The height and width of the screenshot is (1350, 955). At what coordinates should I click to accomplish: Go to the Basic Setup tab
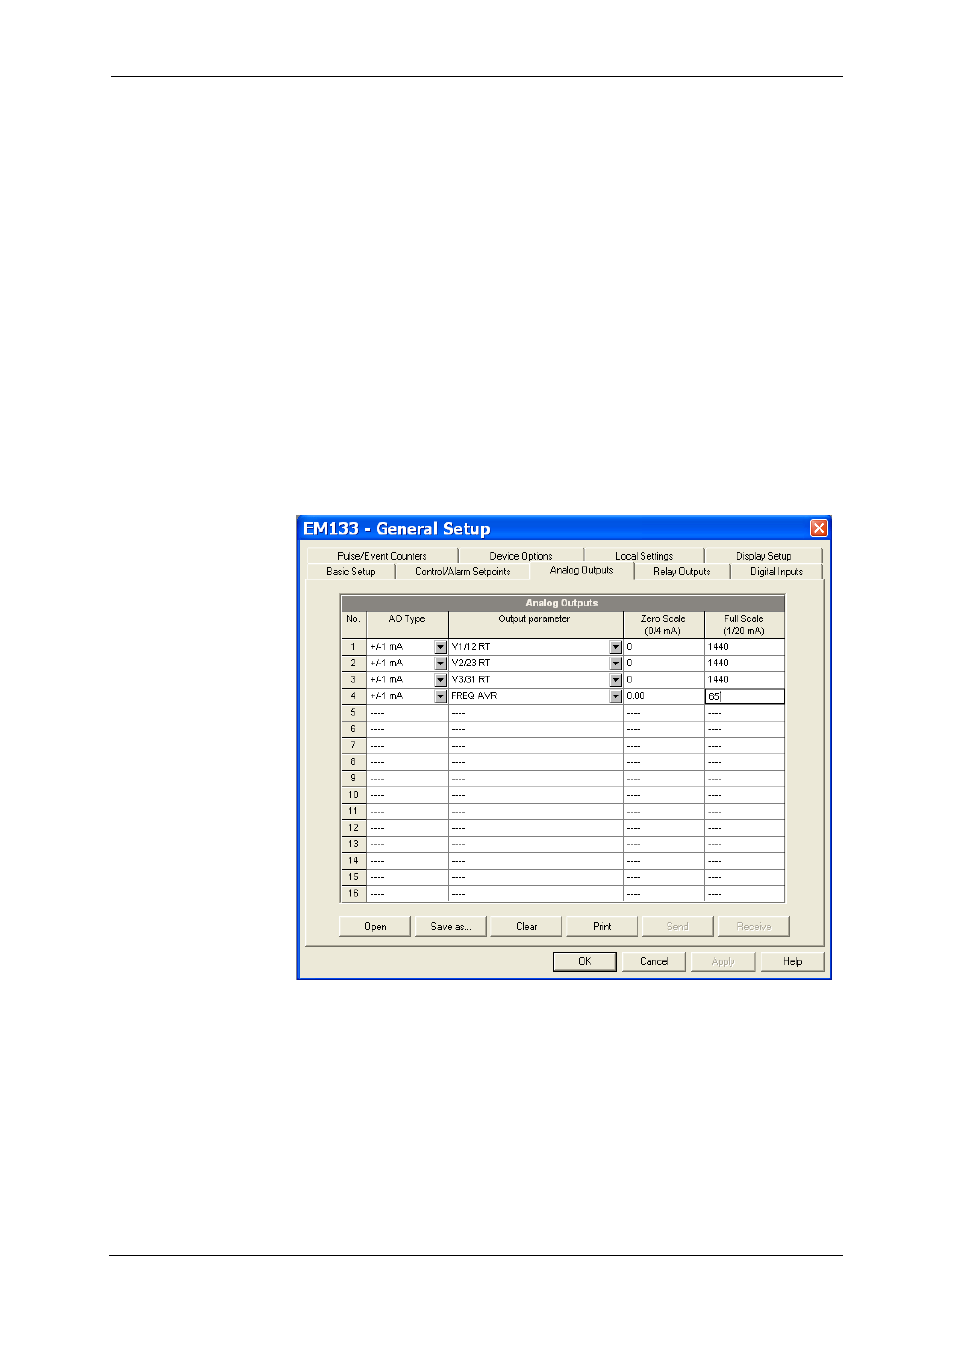(x=351, y=572)
